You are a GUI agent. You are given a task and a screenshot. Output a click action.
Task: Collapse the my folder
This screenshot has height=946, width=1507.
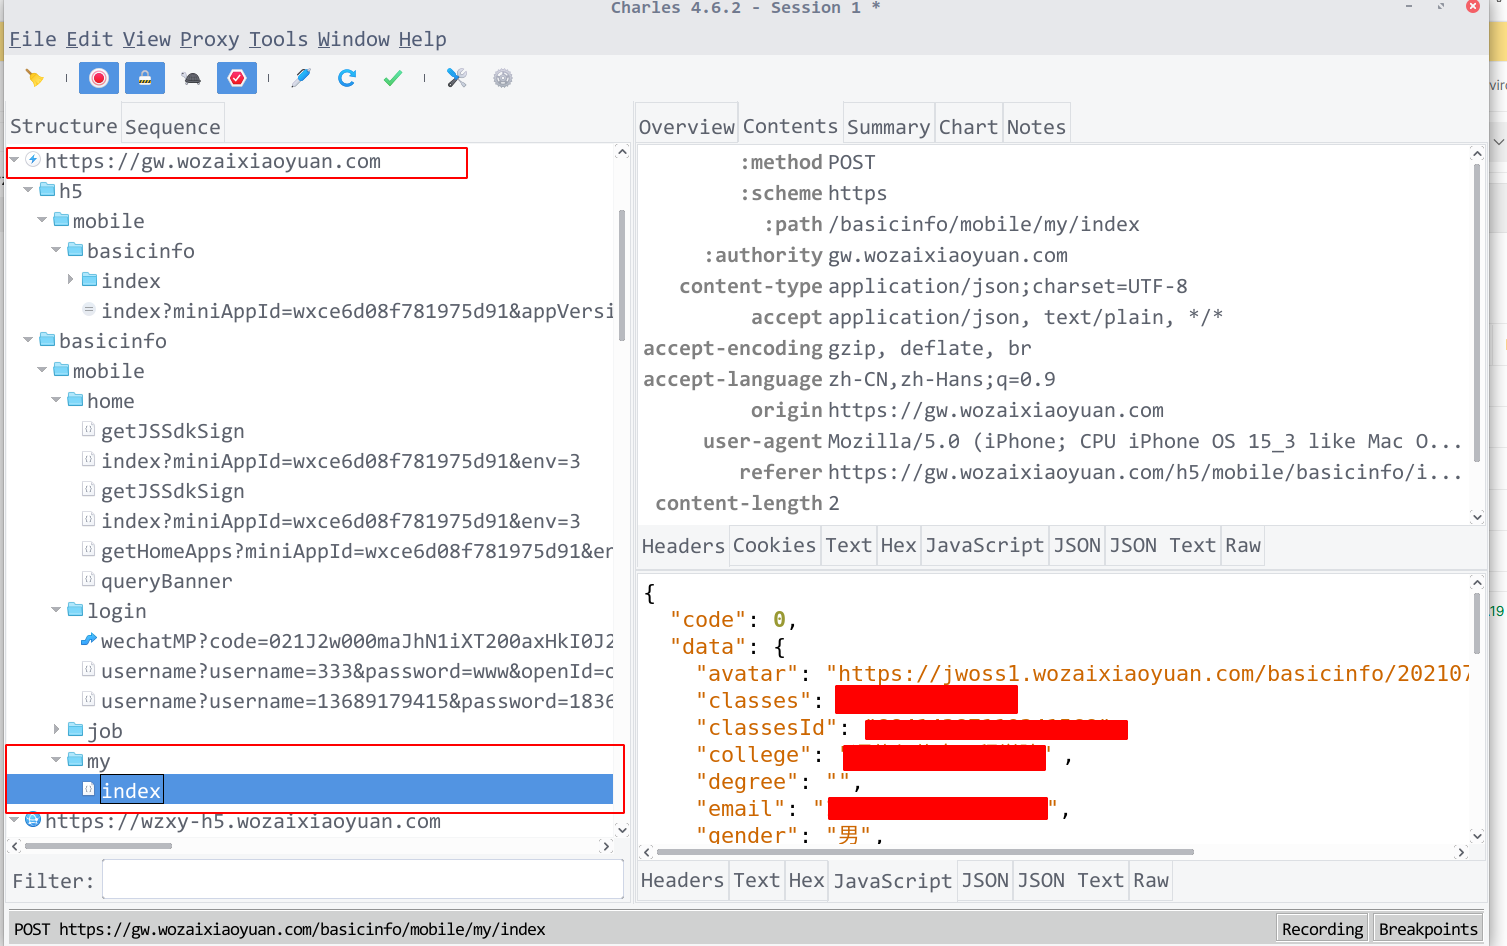coord(57,760)
